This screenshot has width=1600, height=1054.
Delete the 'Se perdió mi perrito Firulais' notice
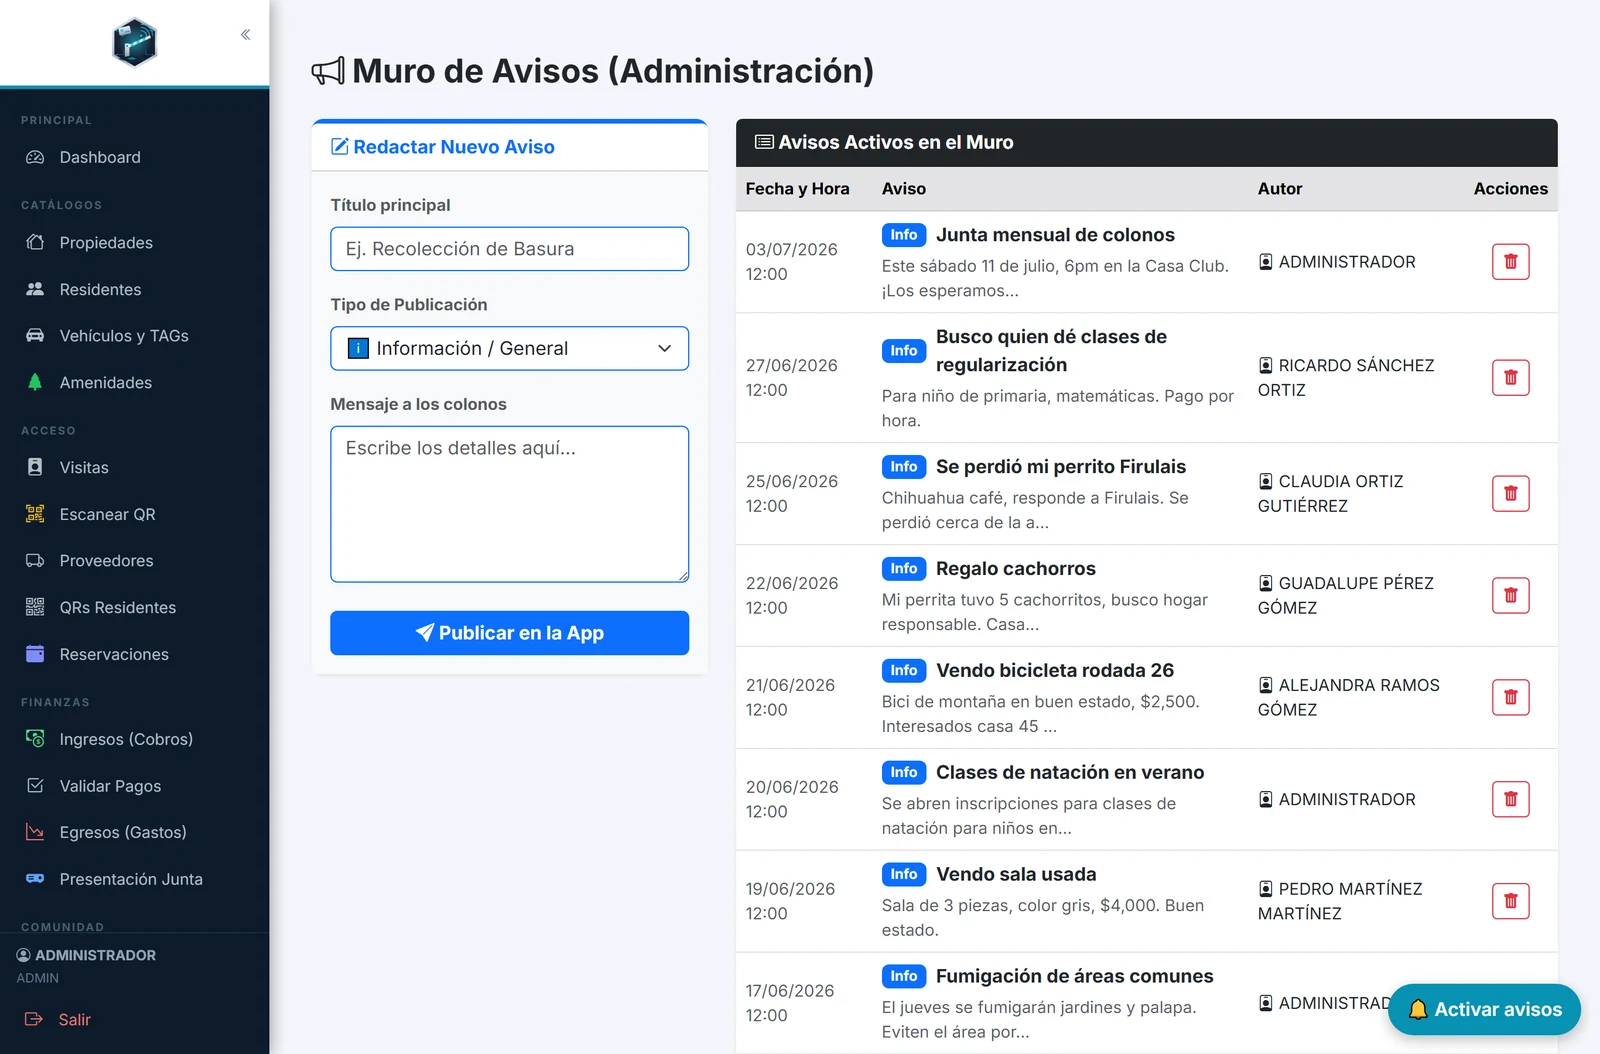click(x=1510, y=494)
